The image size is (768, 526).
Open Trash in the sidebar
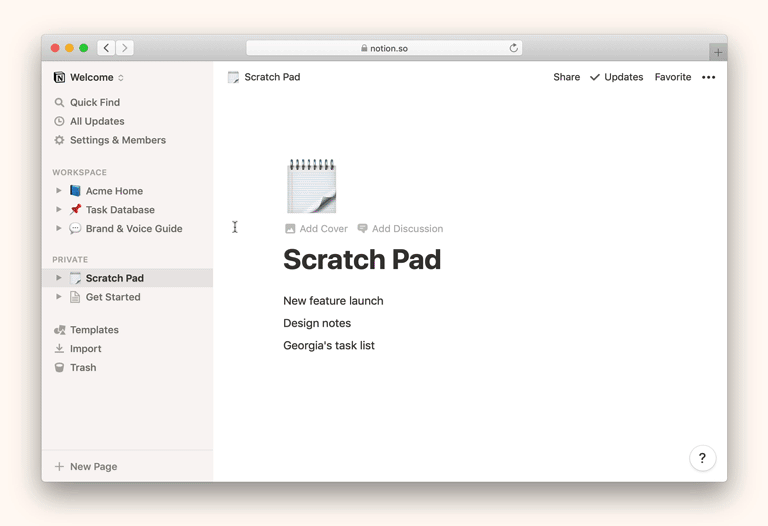pos(82,367)
